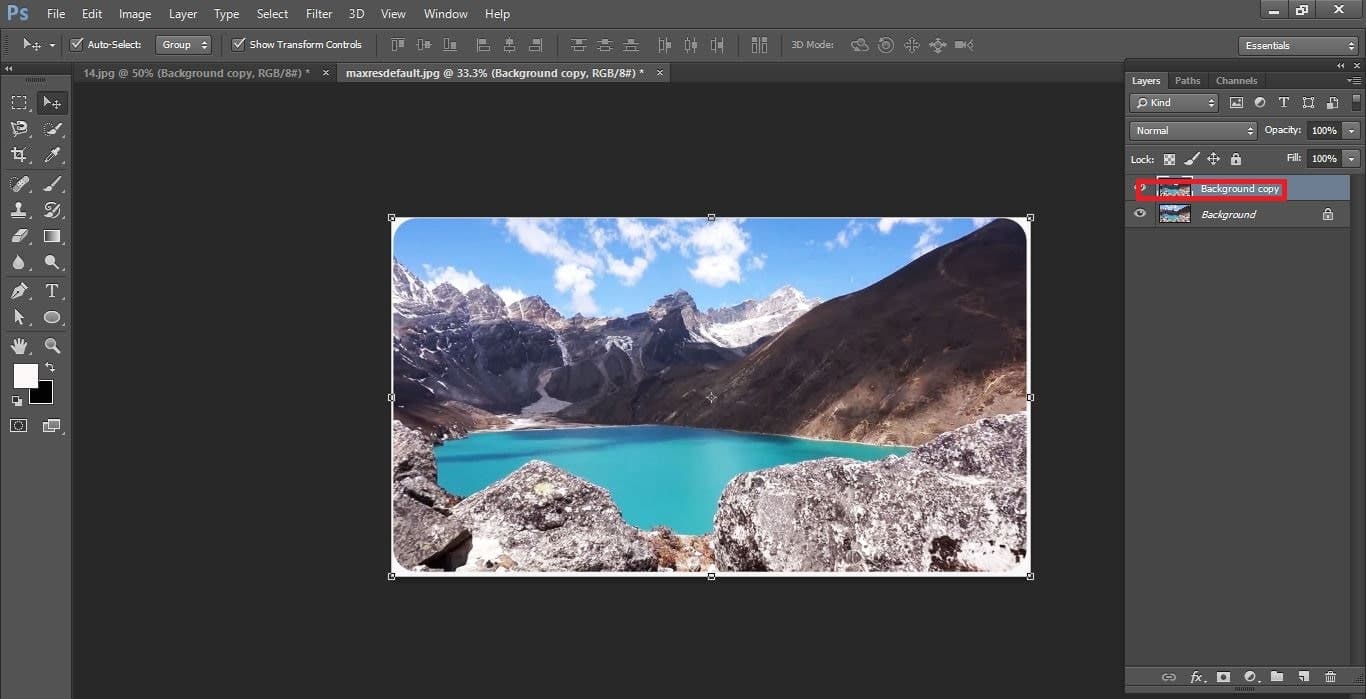The height and width of the screenshot is (699, 1366).
Task: Disable Show Transform Controls
Action: click(x=238, y=44)
